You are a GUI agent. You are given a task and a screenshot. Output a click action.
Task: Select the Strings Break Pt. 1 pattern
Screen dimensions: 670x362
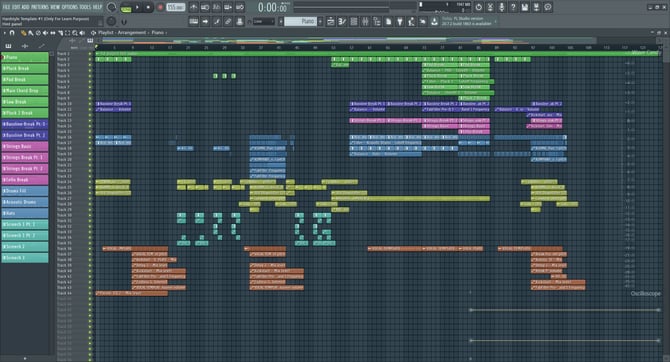pos(25,157)
